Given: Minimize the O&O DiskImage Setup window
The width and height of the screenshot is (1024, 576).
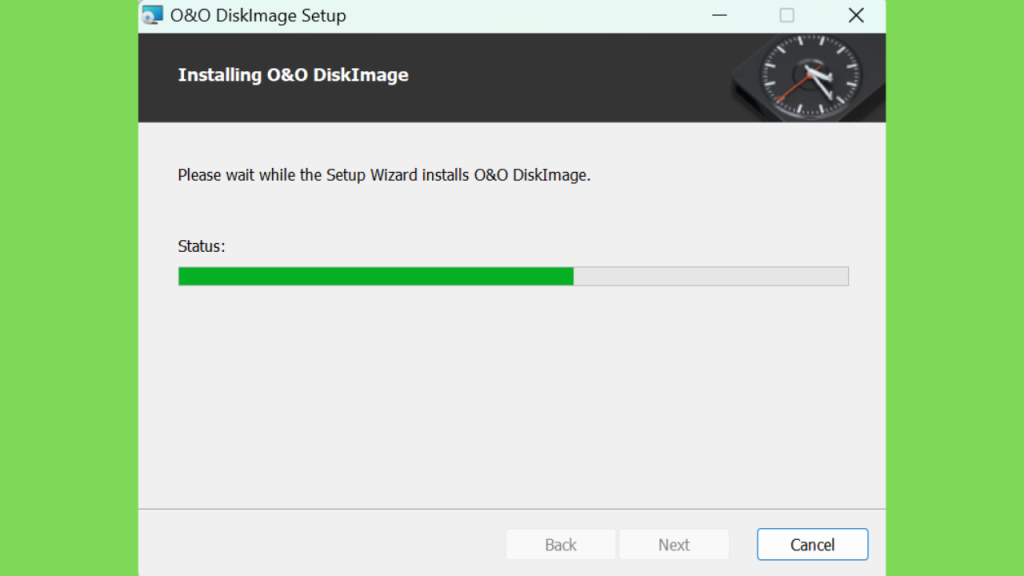Looking at the screenshot, I should (719, 15).
